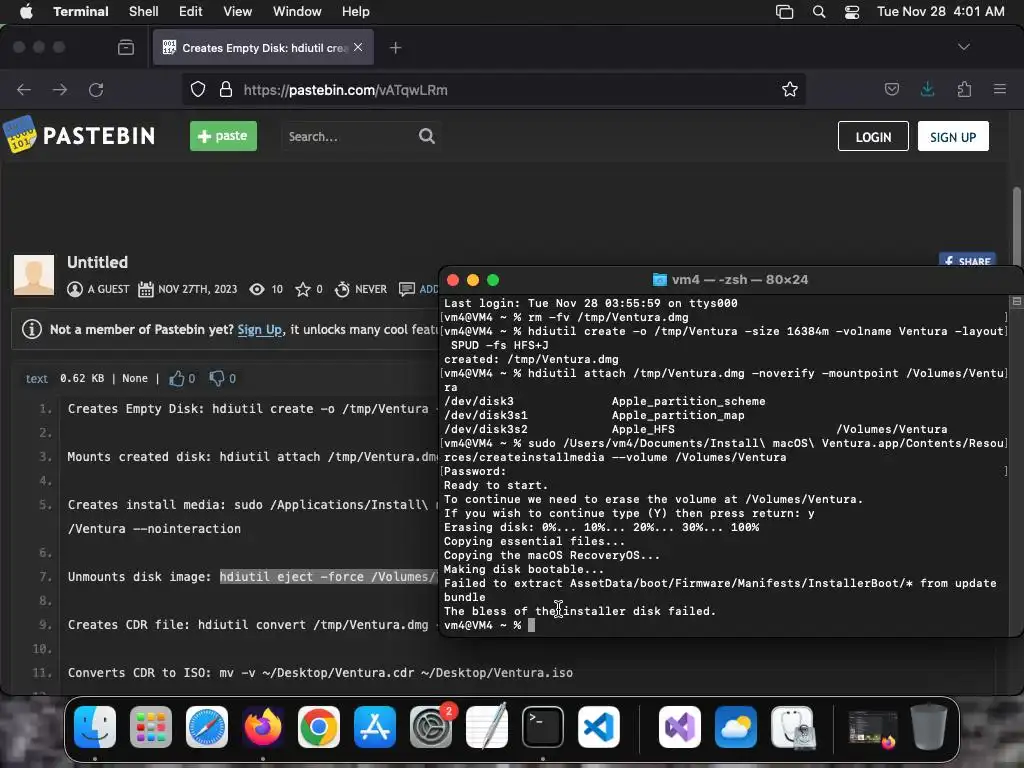Open Firefox from the Dock
The width and height of the screenshot is (1024, 768).
[x=263, y=727]
